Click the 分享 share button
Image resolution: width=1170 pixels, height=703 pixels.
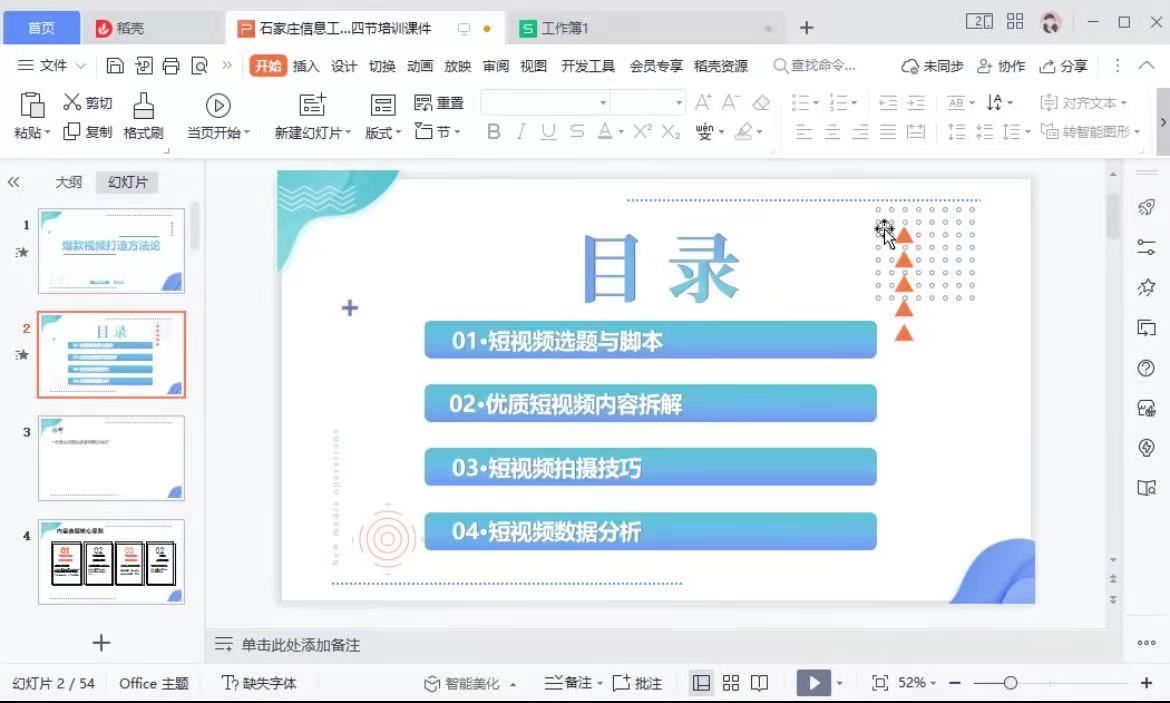pyautogui.click(x=1064, y=66)
